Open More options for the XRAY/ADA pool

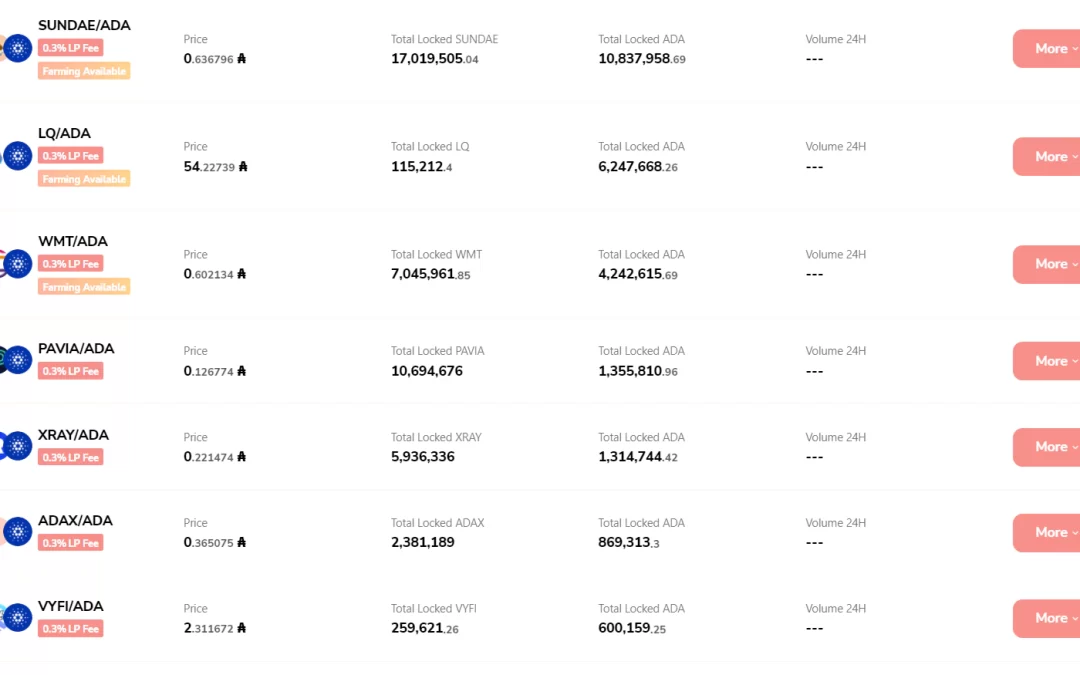point(1046,447)
